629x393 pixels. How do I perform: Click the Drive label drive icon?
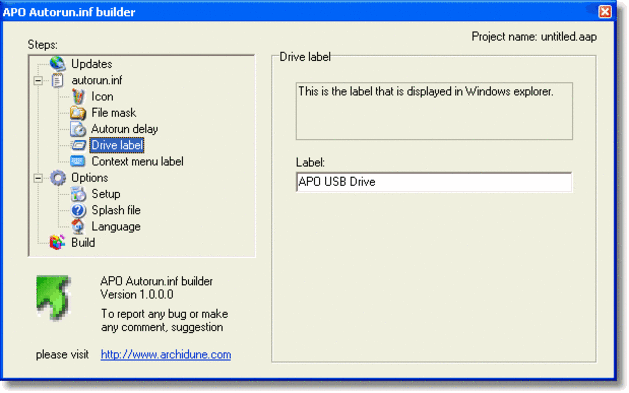coord(78,145)
